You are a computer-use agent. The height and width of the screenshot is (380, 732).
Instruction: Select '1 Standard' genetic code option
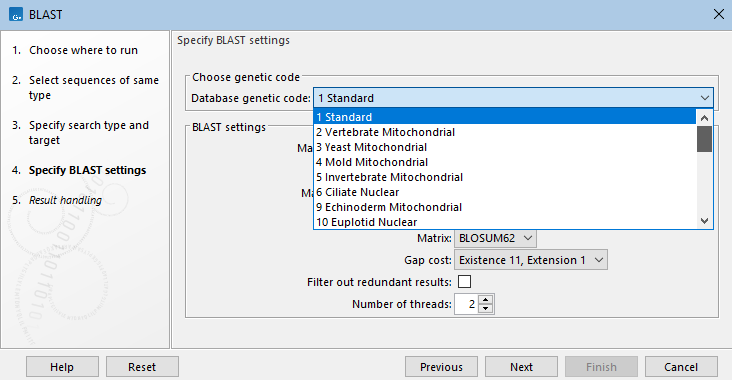click(x=505, y=117)
